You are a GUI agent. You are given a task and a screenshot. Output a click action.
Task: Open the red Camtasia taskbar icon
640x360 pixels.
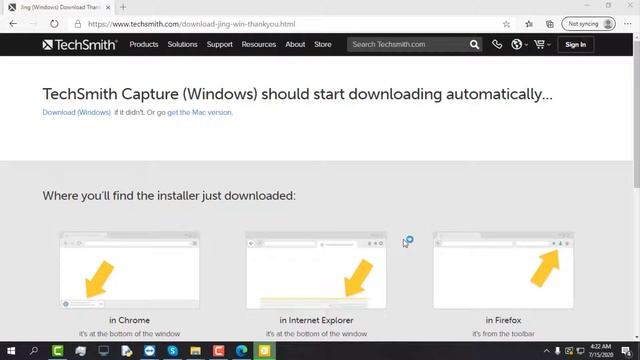pos(218,351)
